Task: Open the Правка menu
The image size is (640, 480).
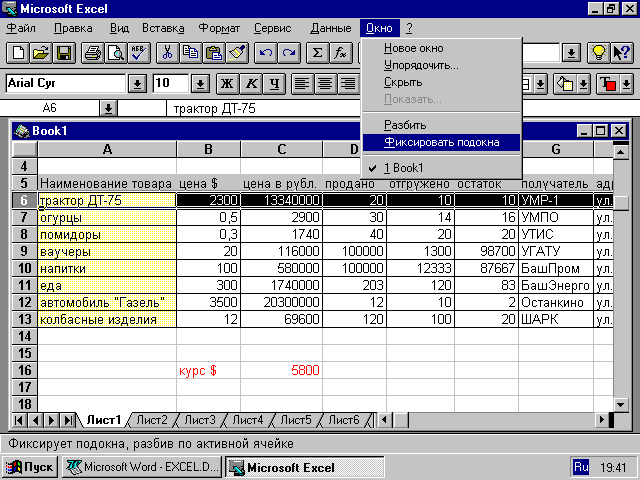Action: tap(73, 28)
